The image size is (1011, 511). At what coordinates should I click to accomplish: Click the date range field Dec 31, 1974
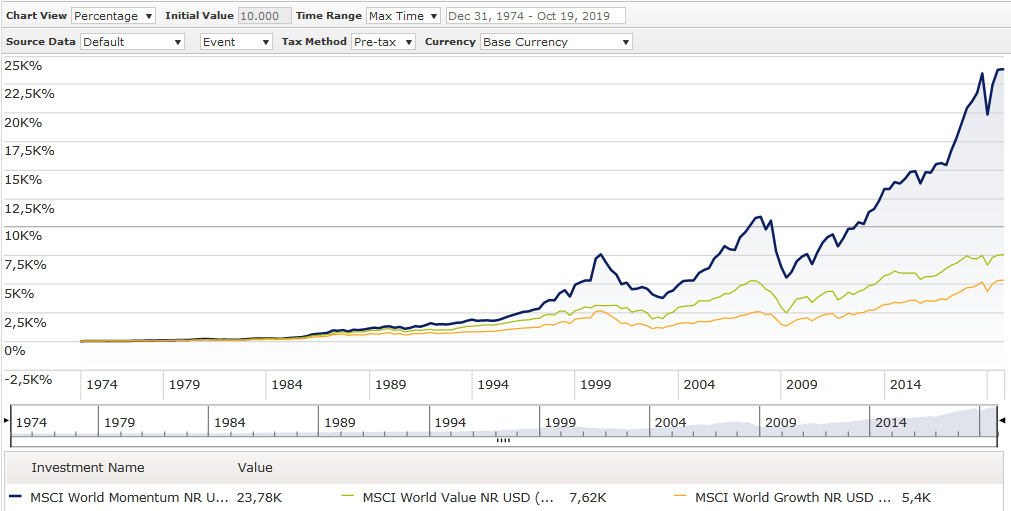coord(535,15)
